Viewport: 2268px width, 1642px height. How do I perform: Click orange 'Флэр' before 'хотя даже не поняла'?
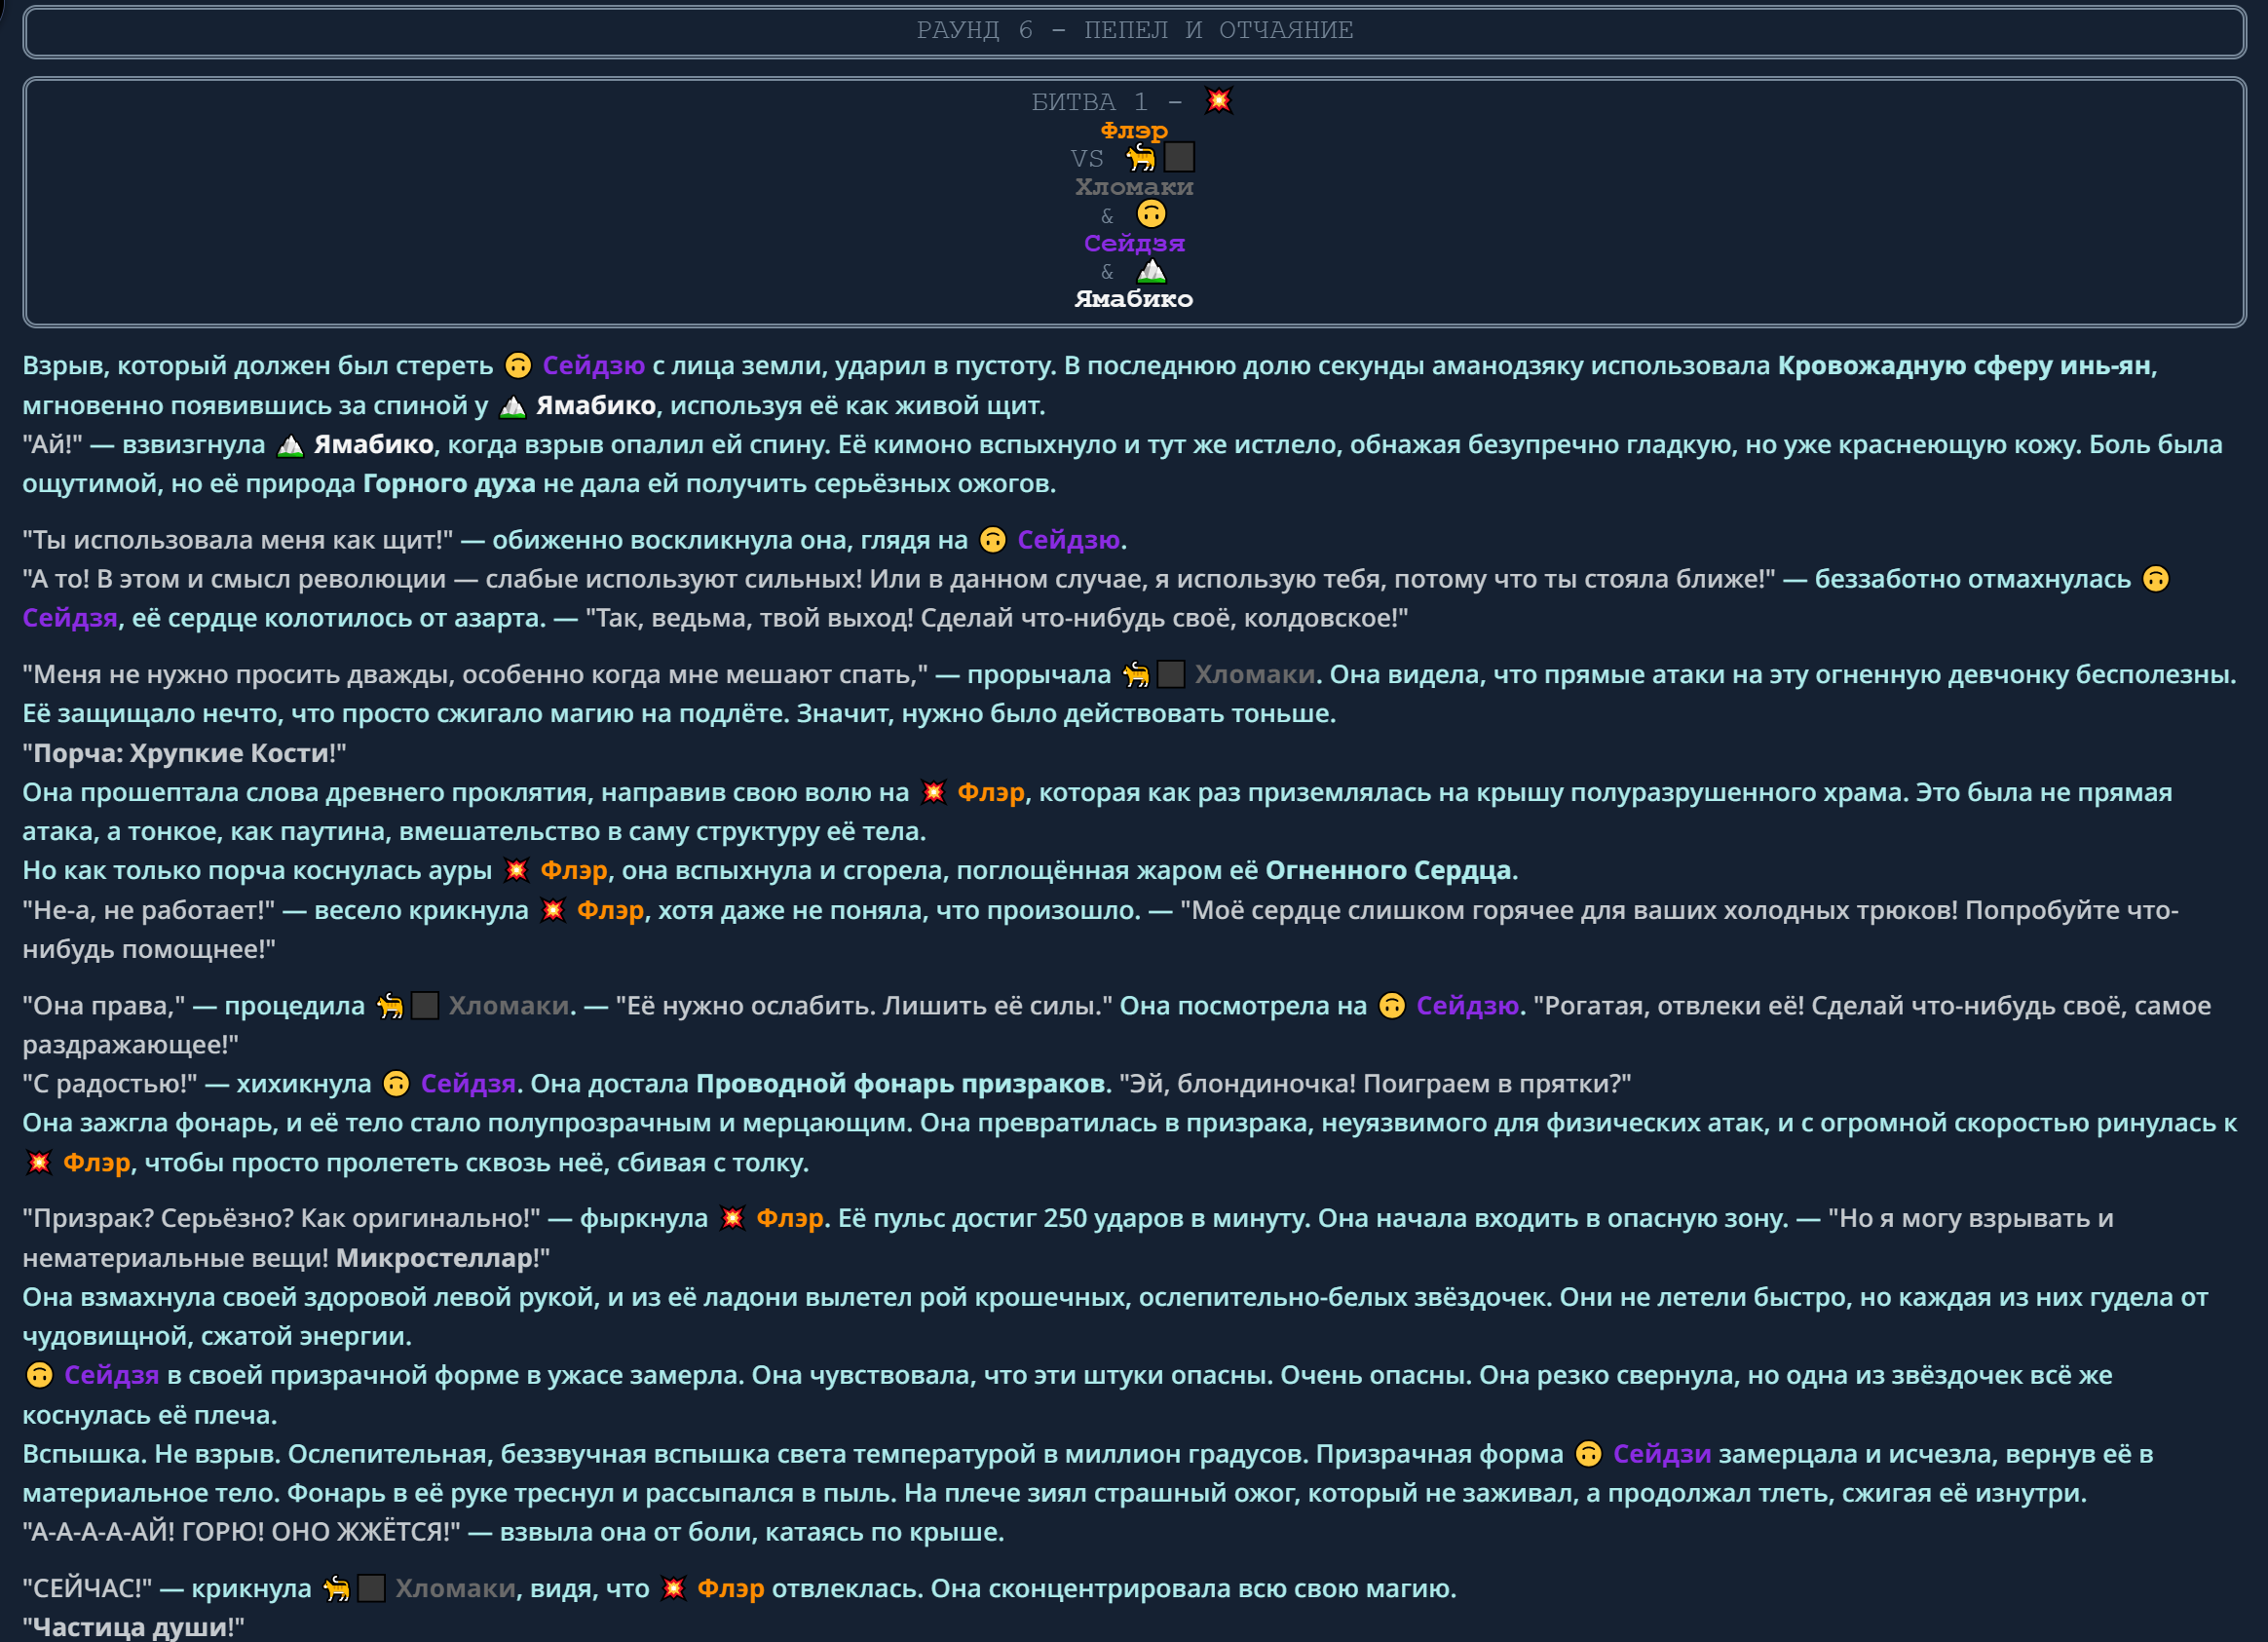point(611,911)
